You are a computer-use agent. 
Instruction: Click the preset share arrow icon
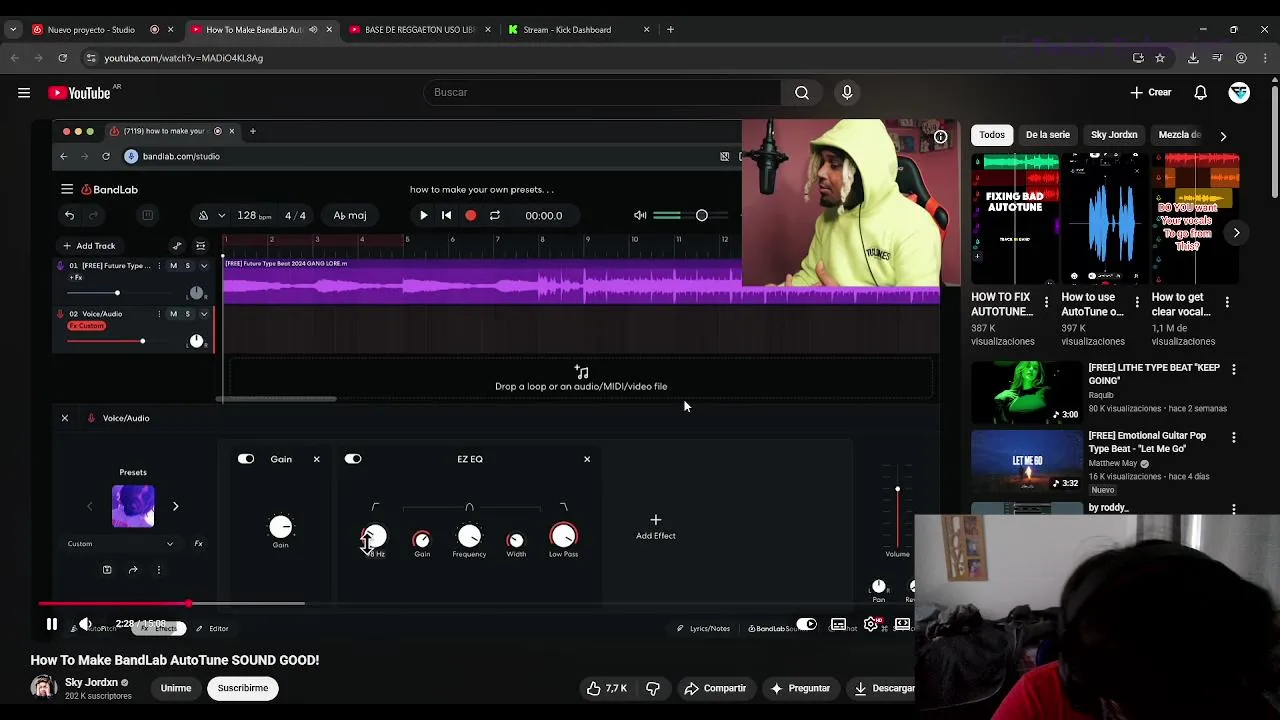tap(132, 570)
